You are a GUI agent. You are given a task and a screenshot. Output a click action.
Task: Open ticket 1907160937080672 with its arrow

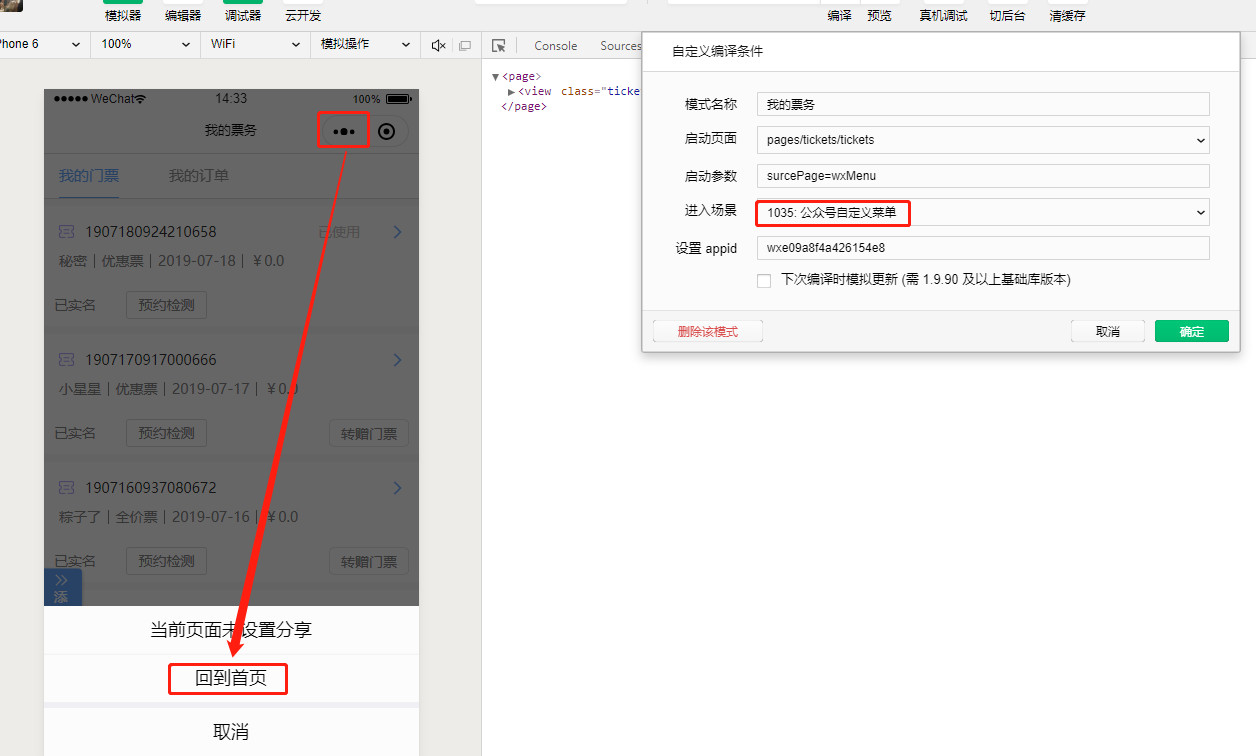(x=397, y=488)
